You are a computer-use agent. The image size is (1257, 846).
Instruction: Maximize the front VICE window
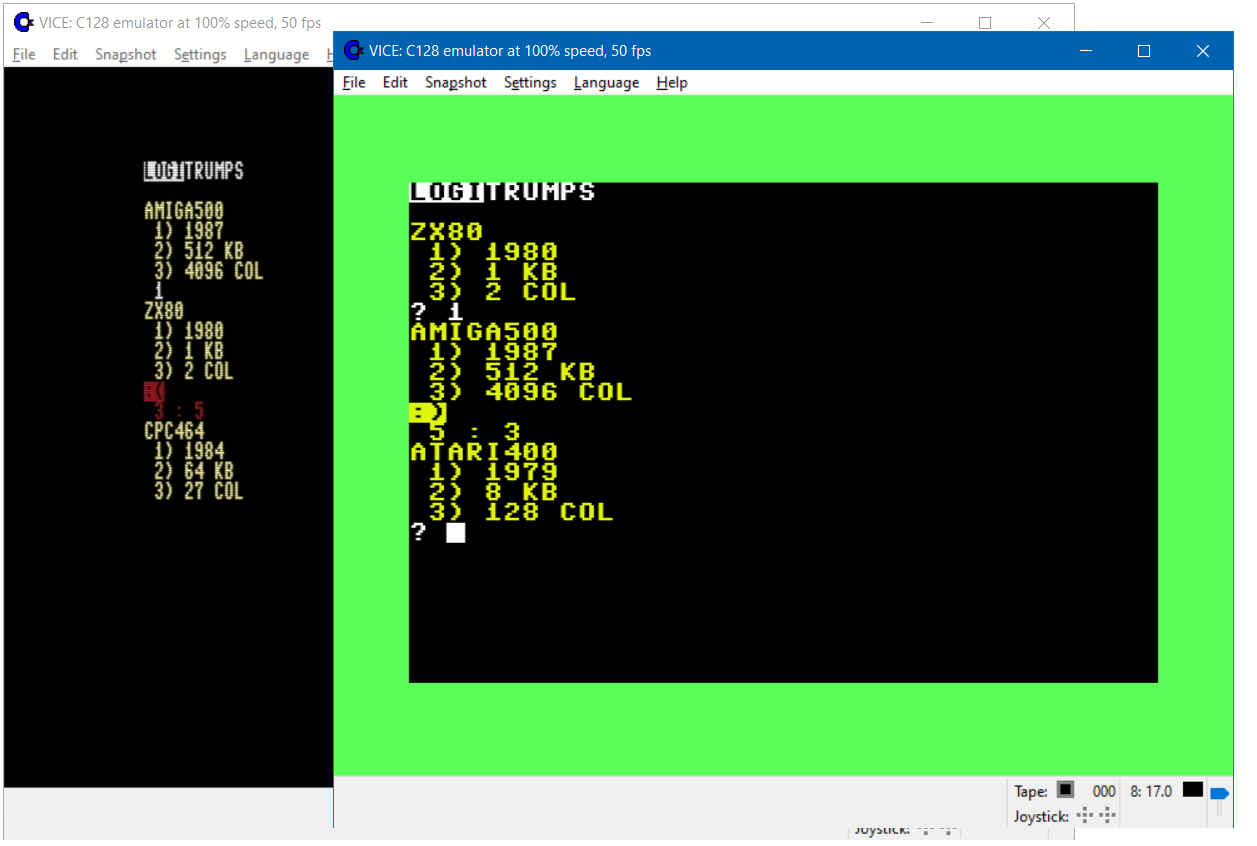click(1144, 51)
